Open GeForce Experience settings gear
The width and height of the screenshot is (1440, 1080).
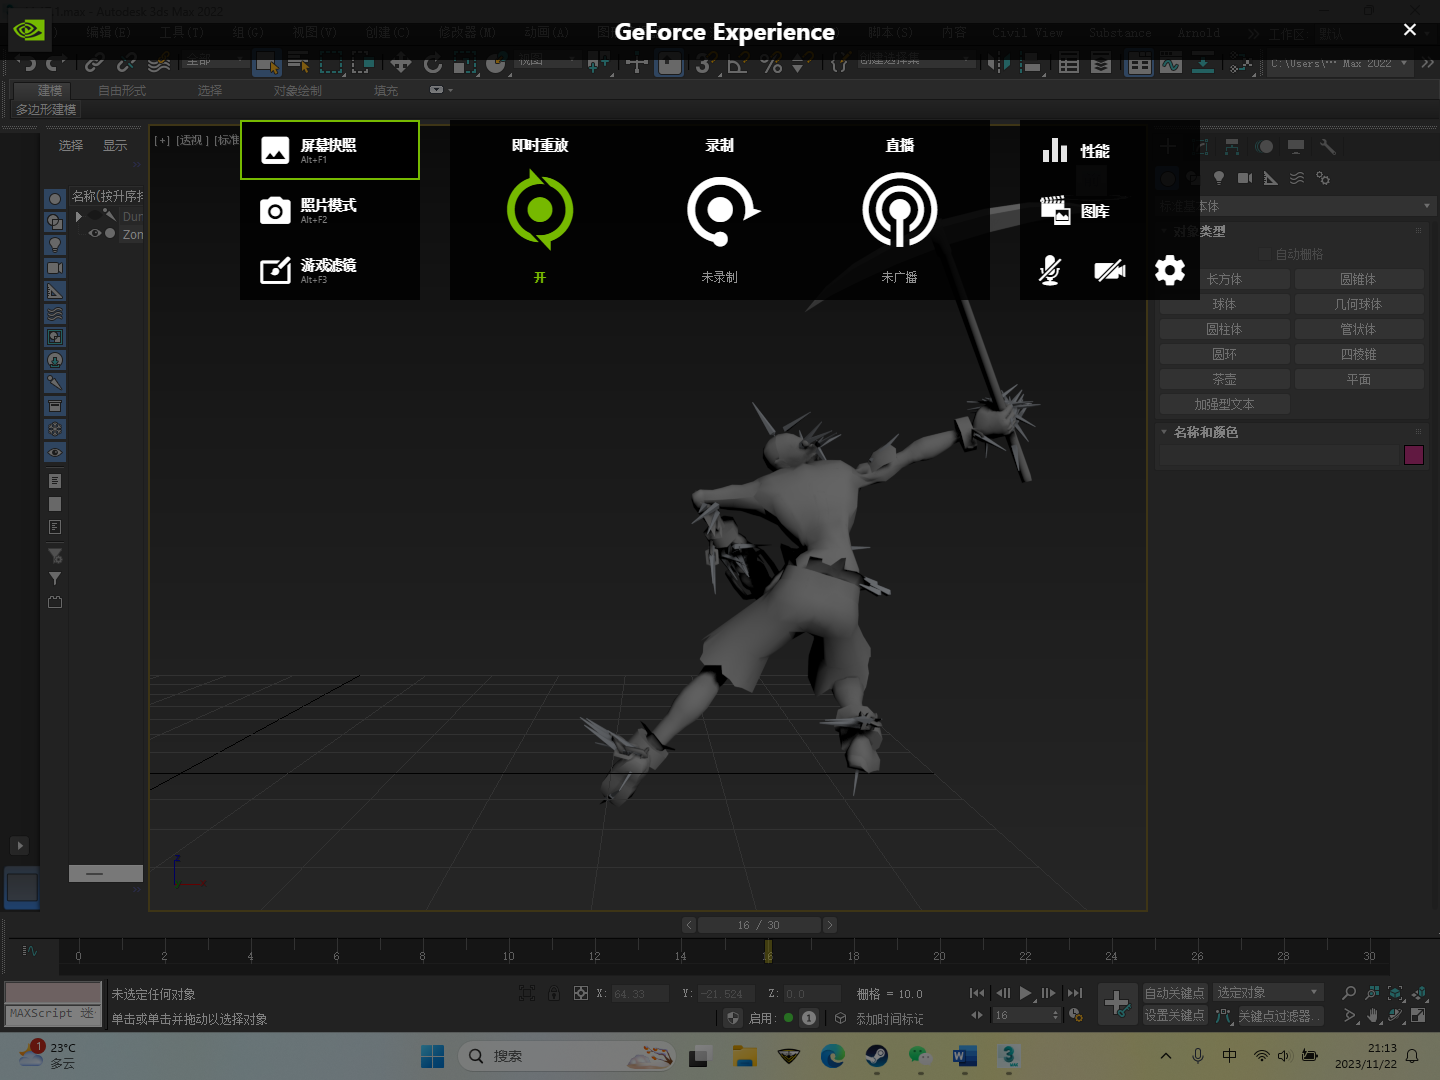tap(1170, 270)
